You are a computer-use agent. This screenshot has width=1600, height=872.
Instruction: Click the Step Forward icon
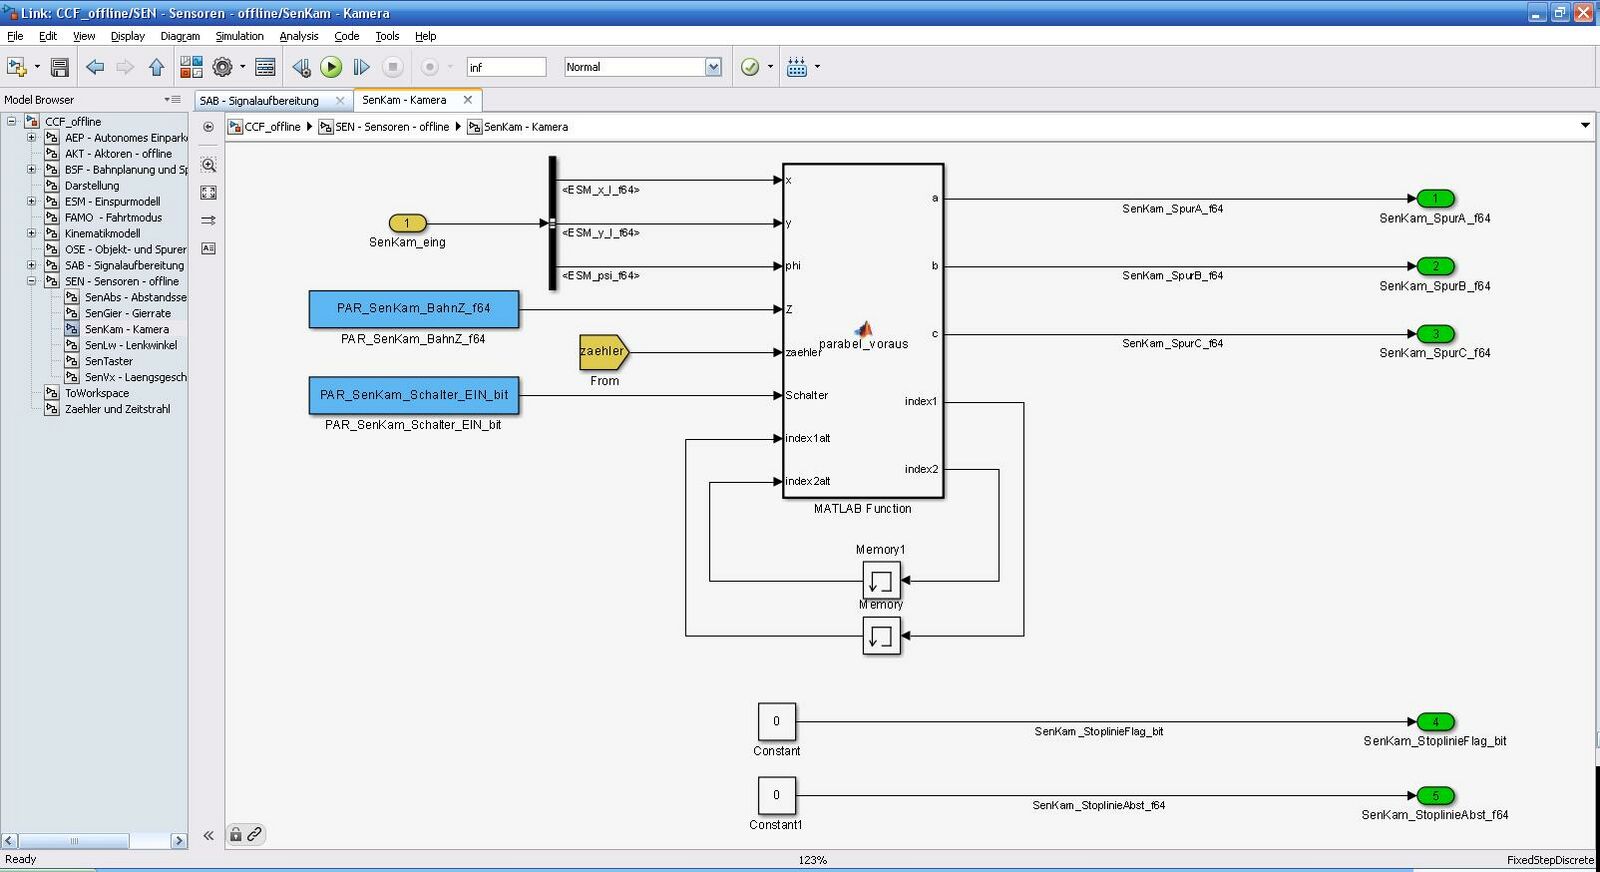point(362,67)
